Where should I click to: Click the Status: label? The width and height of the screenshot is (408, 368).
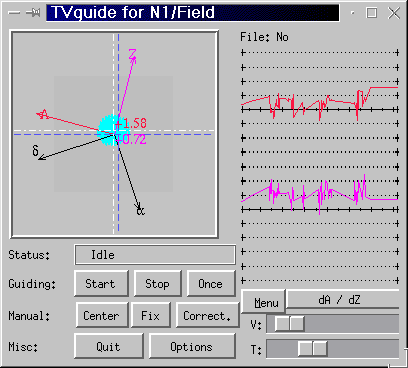coord(29,255)
